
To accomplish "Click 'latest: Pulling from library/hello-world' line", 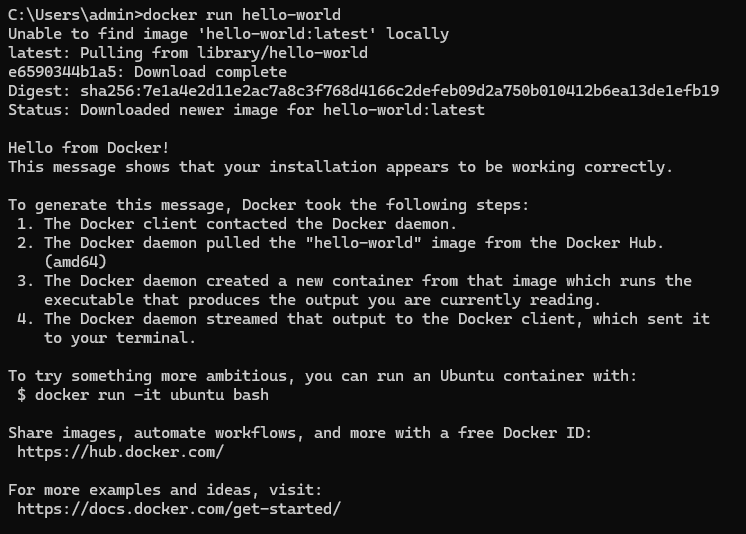I will pyautogui.click(x=187, y=53).
